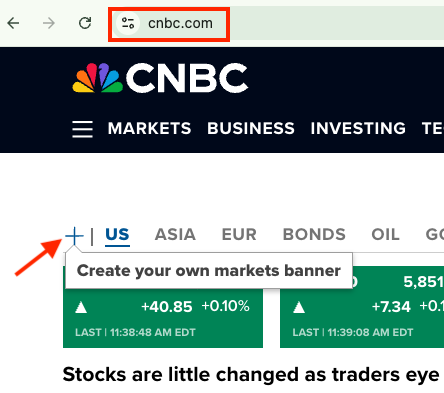Open the market card showing 5,851

point(362,307)
